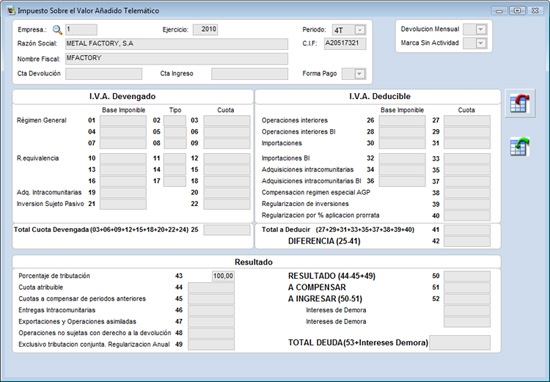Click box 04 Base Imponible field

[123, 132]
